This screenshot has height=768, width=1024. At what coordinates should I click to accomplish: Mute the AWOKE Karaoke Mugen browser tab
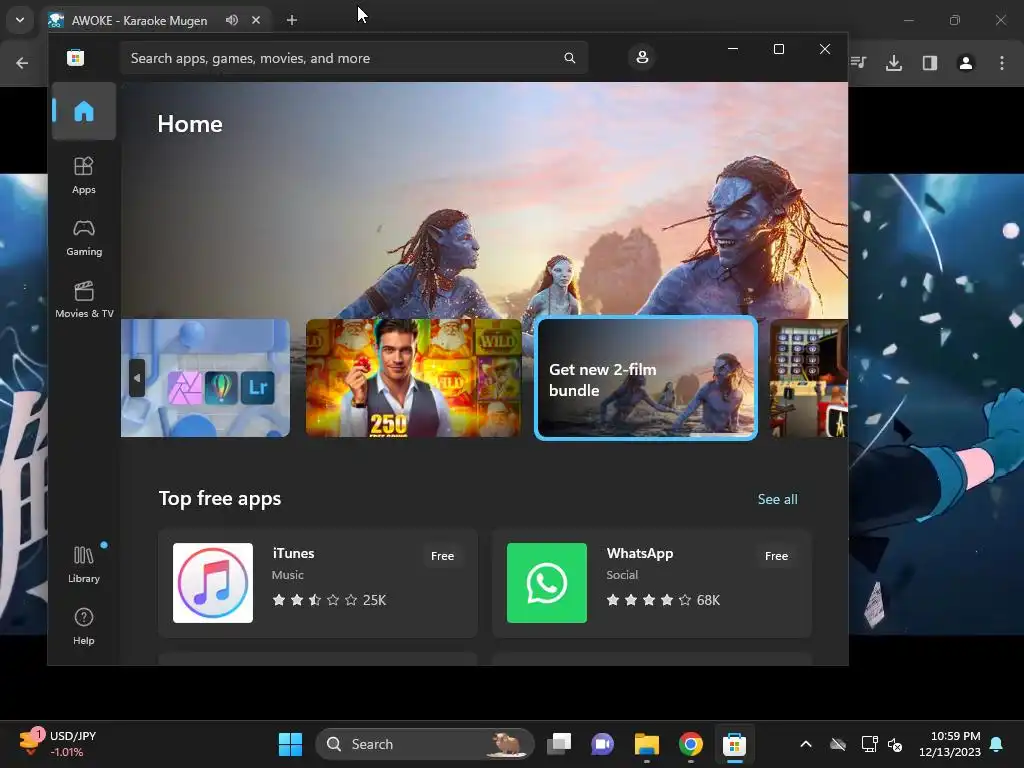231,20
